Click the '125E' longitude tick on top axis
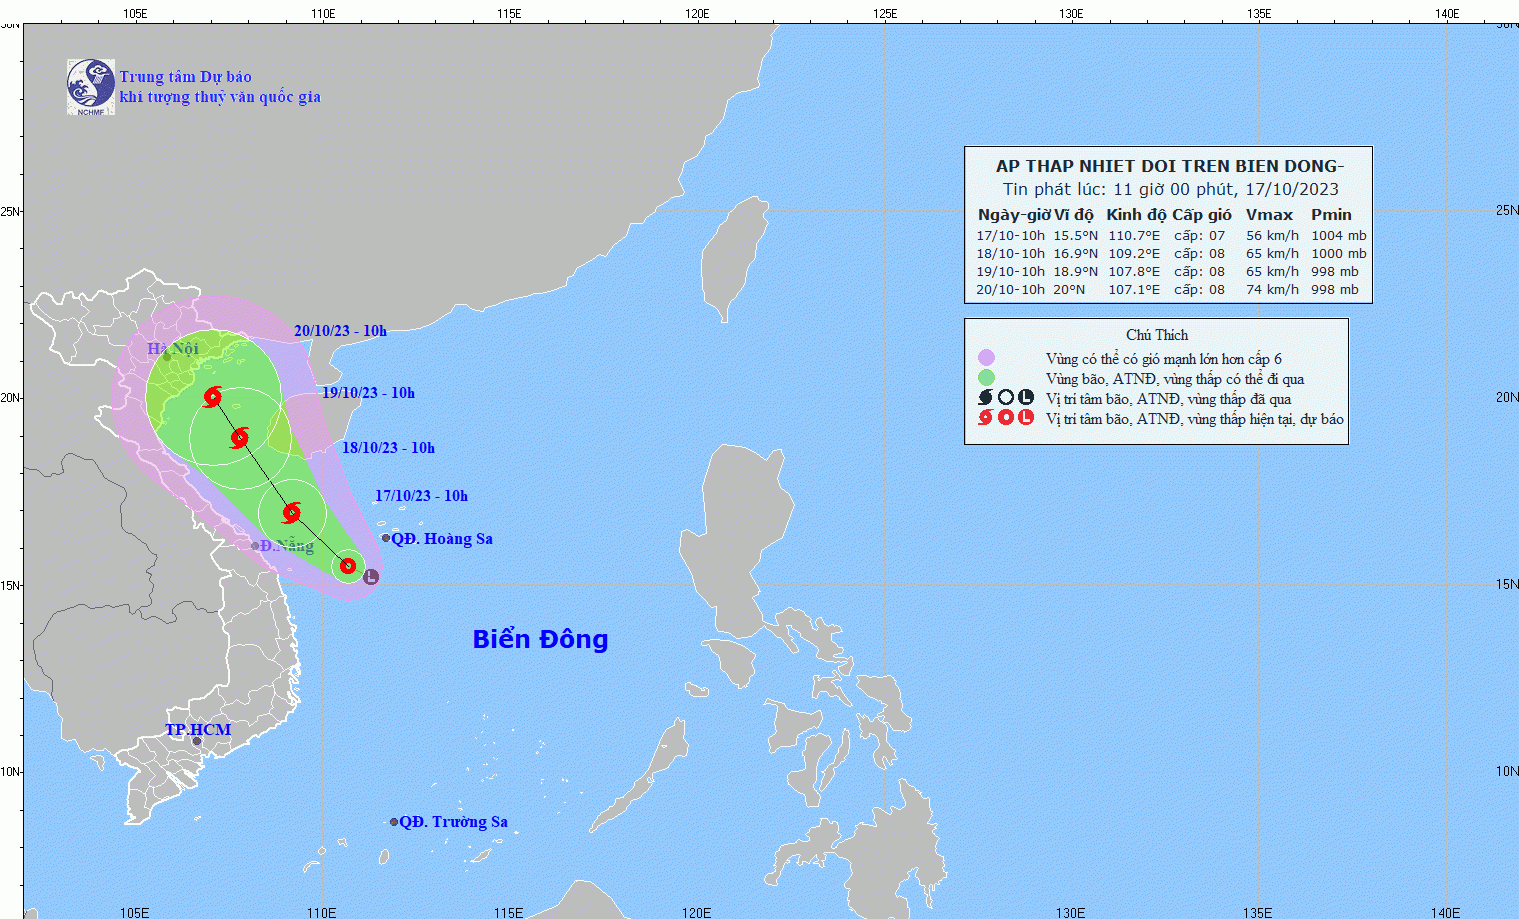The width and height of the screenshot is (1519, 919). pyautogui.click(x=885, y=13)
